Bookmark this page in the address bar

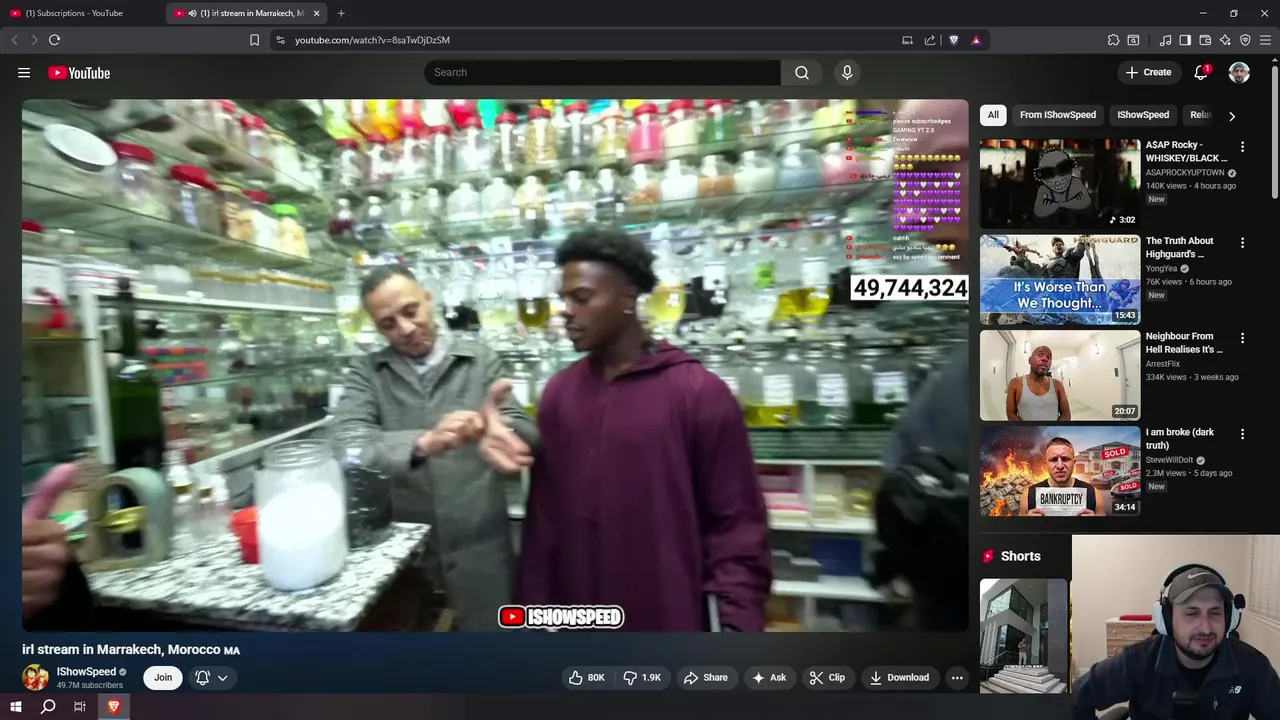pos(254,40)
